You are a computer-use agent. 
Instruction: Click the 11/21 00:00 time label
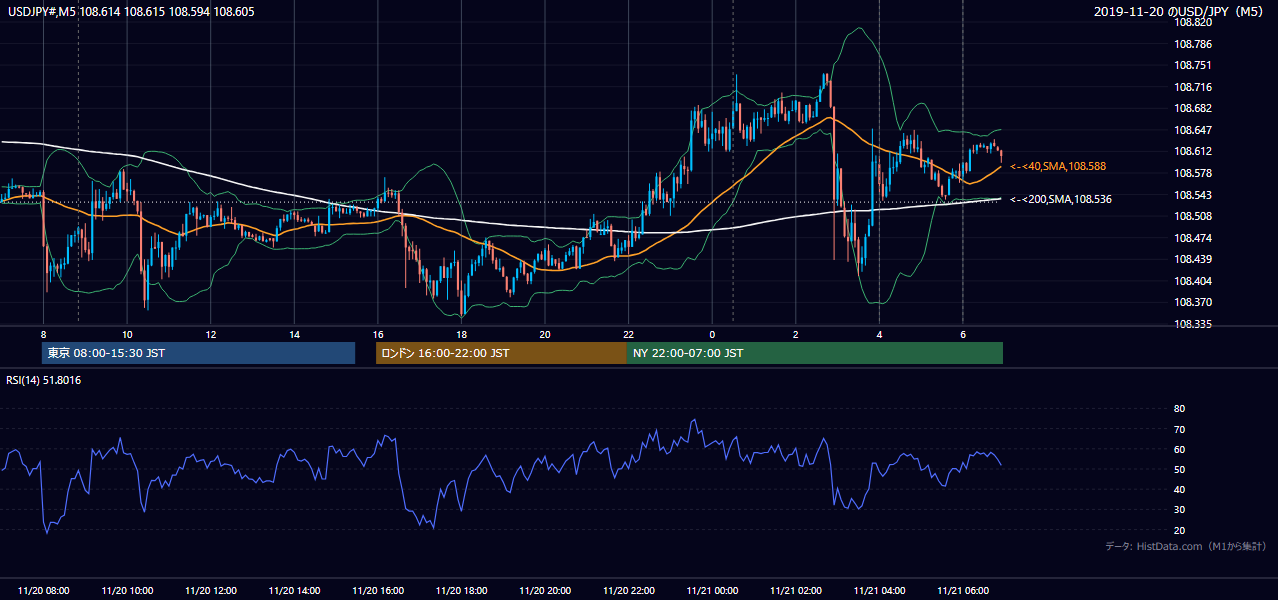coord(712,591)
